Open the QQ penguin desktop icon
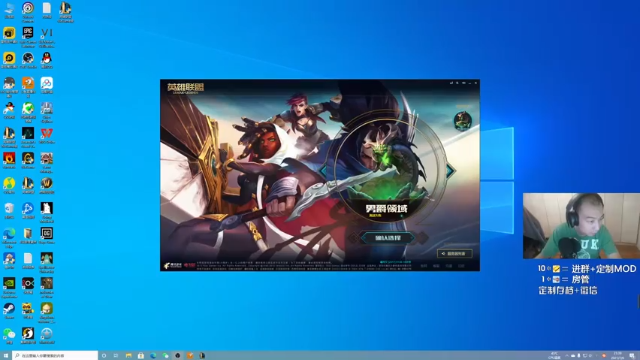Image resolution: width=640 pixels, height=360 pixels. point(47,58)
